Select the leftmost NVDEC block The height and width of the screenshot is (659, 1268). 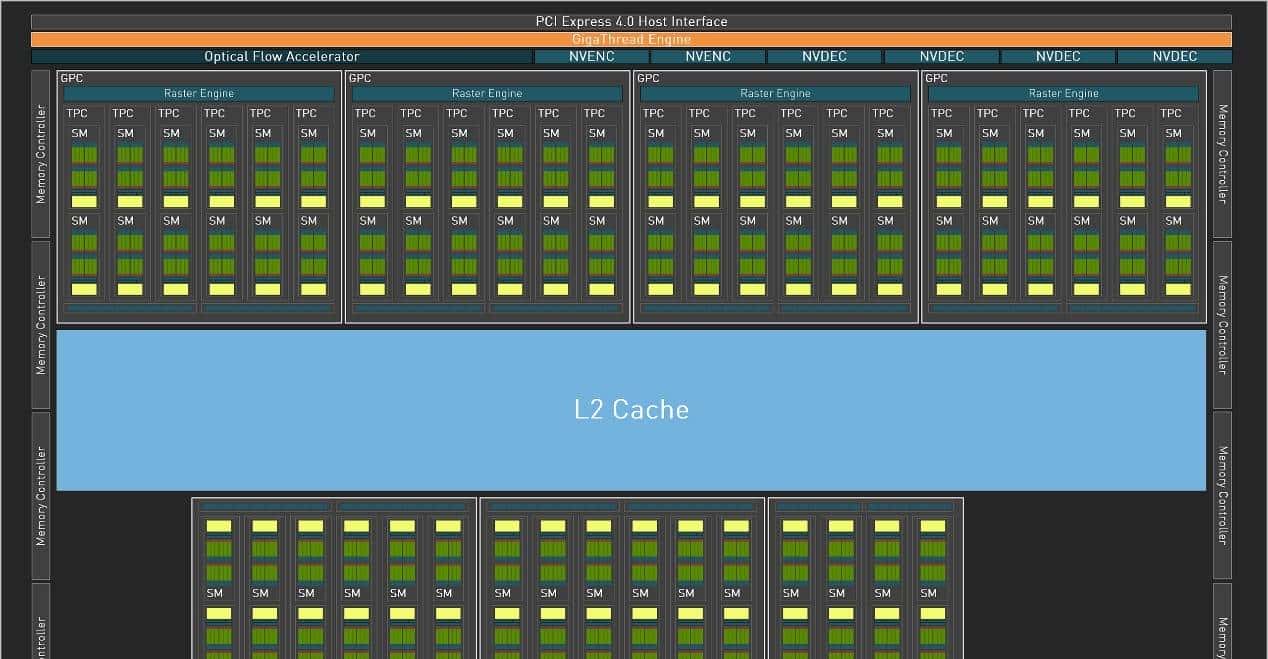(x=824, y=57)
